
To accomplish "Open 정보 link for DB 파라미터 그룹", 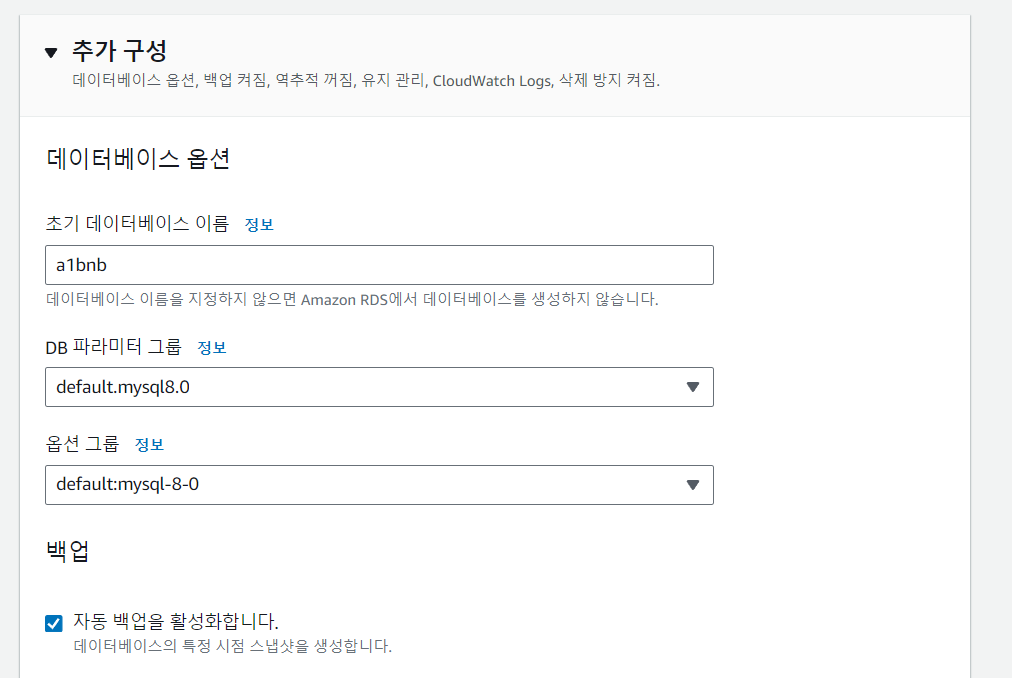I will pyautogui.click(x=212, y=347).
